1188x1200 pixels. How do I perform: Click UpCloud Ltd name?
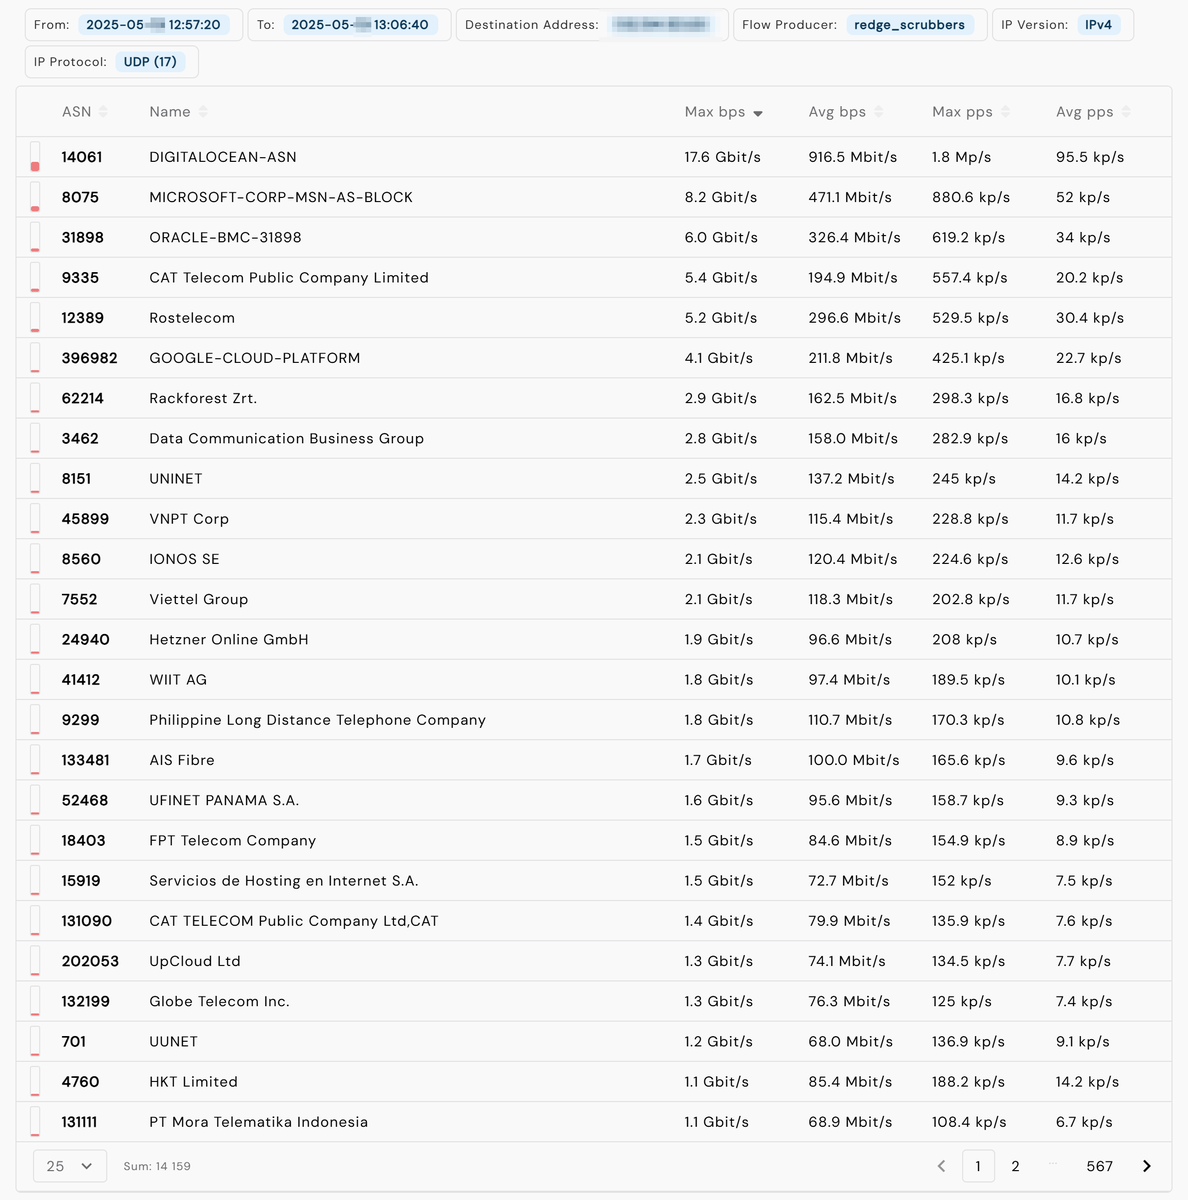coord(195,961)
